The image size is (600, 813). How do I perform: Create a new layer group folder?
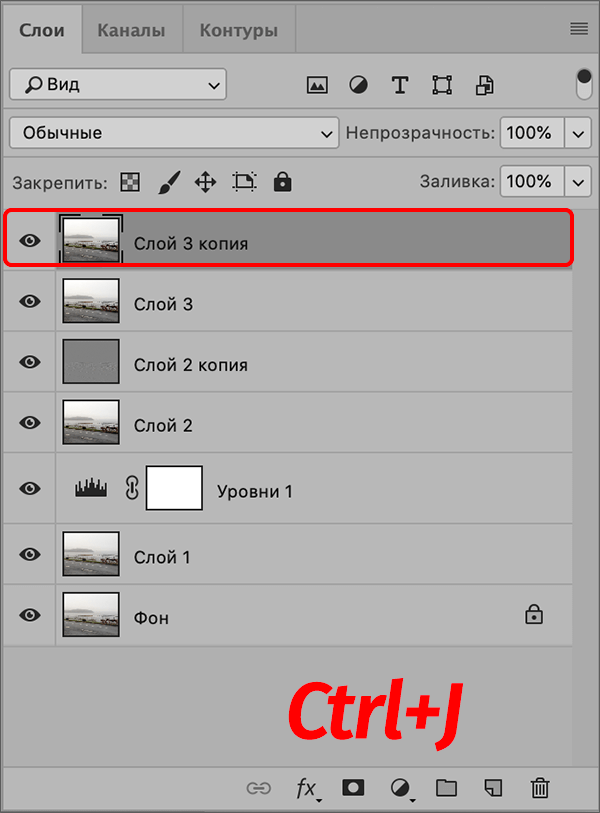point(445,788)
